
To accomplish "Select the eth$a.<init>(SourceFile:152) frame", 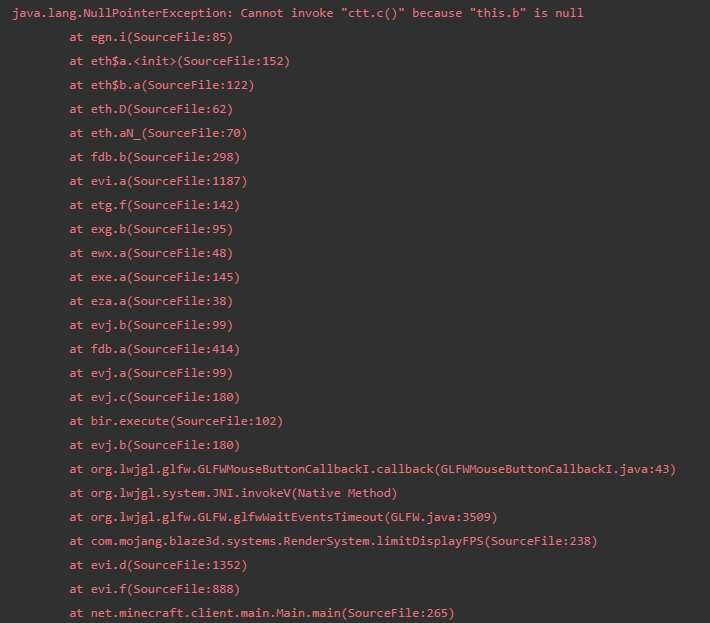I will [x=179, y=62].
